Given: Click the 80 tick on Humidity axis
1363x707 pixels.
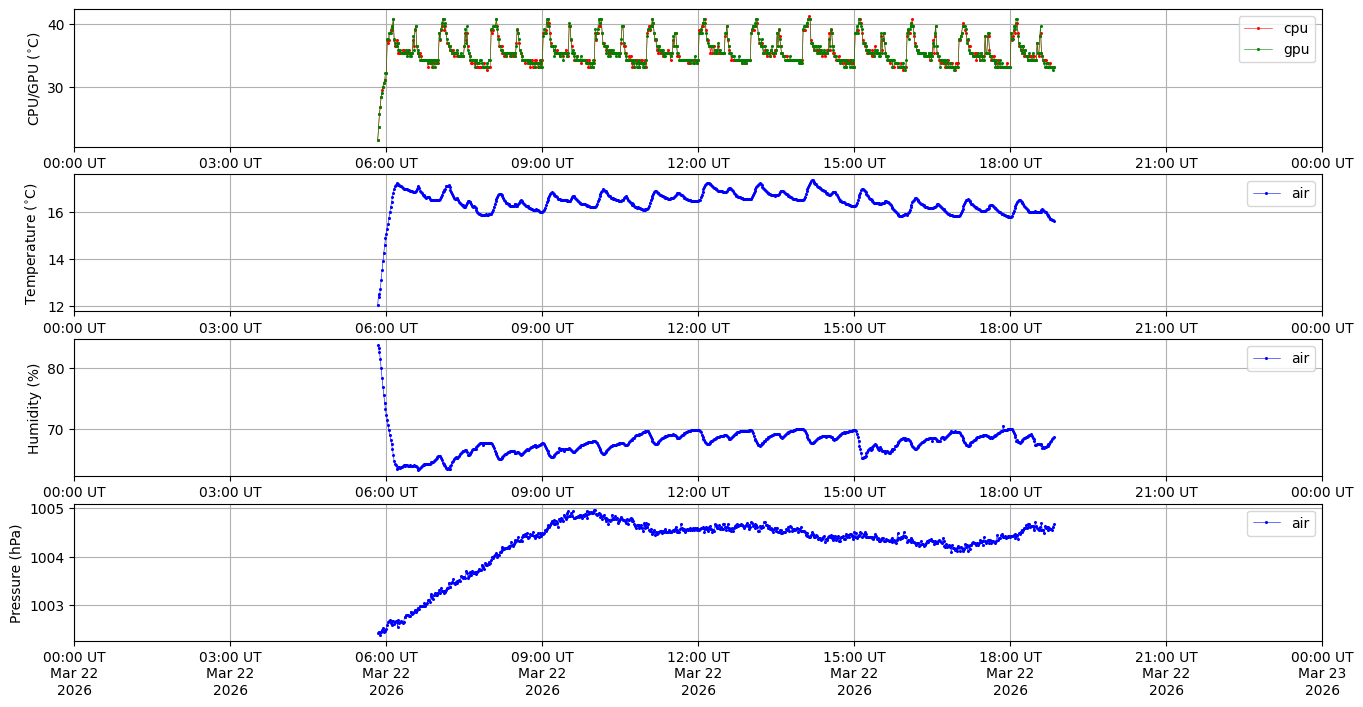Looking at the screenshot, I should point(56,369).
